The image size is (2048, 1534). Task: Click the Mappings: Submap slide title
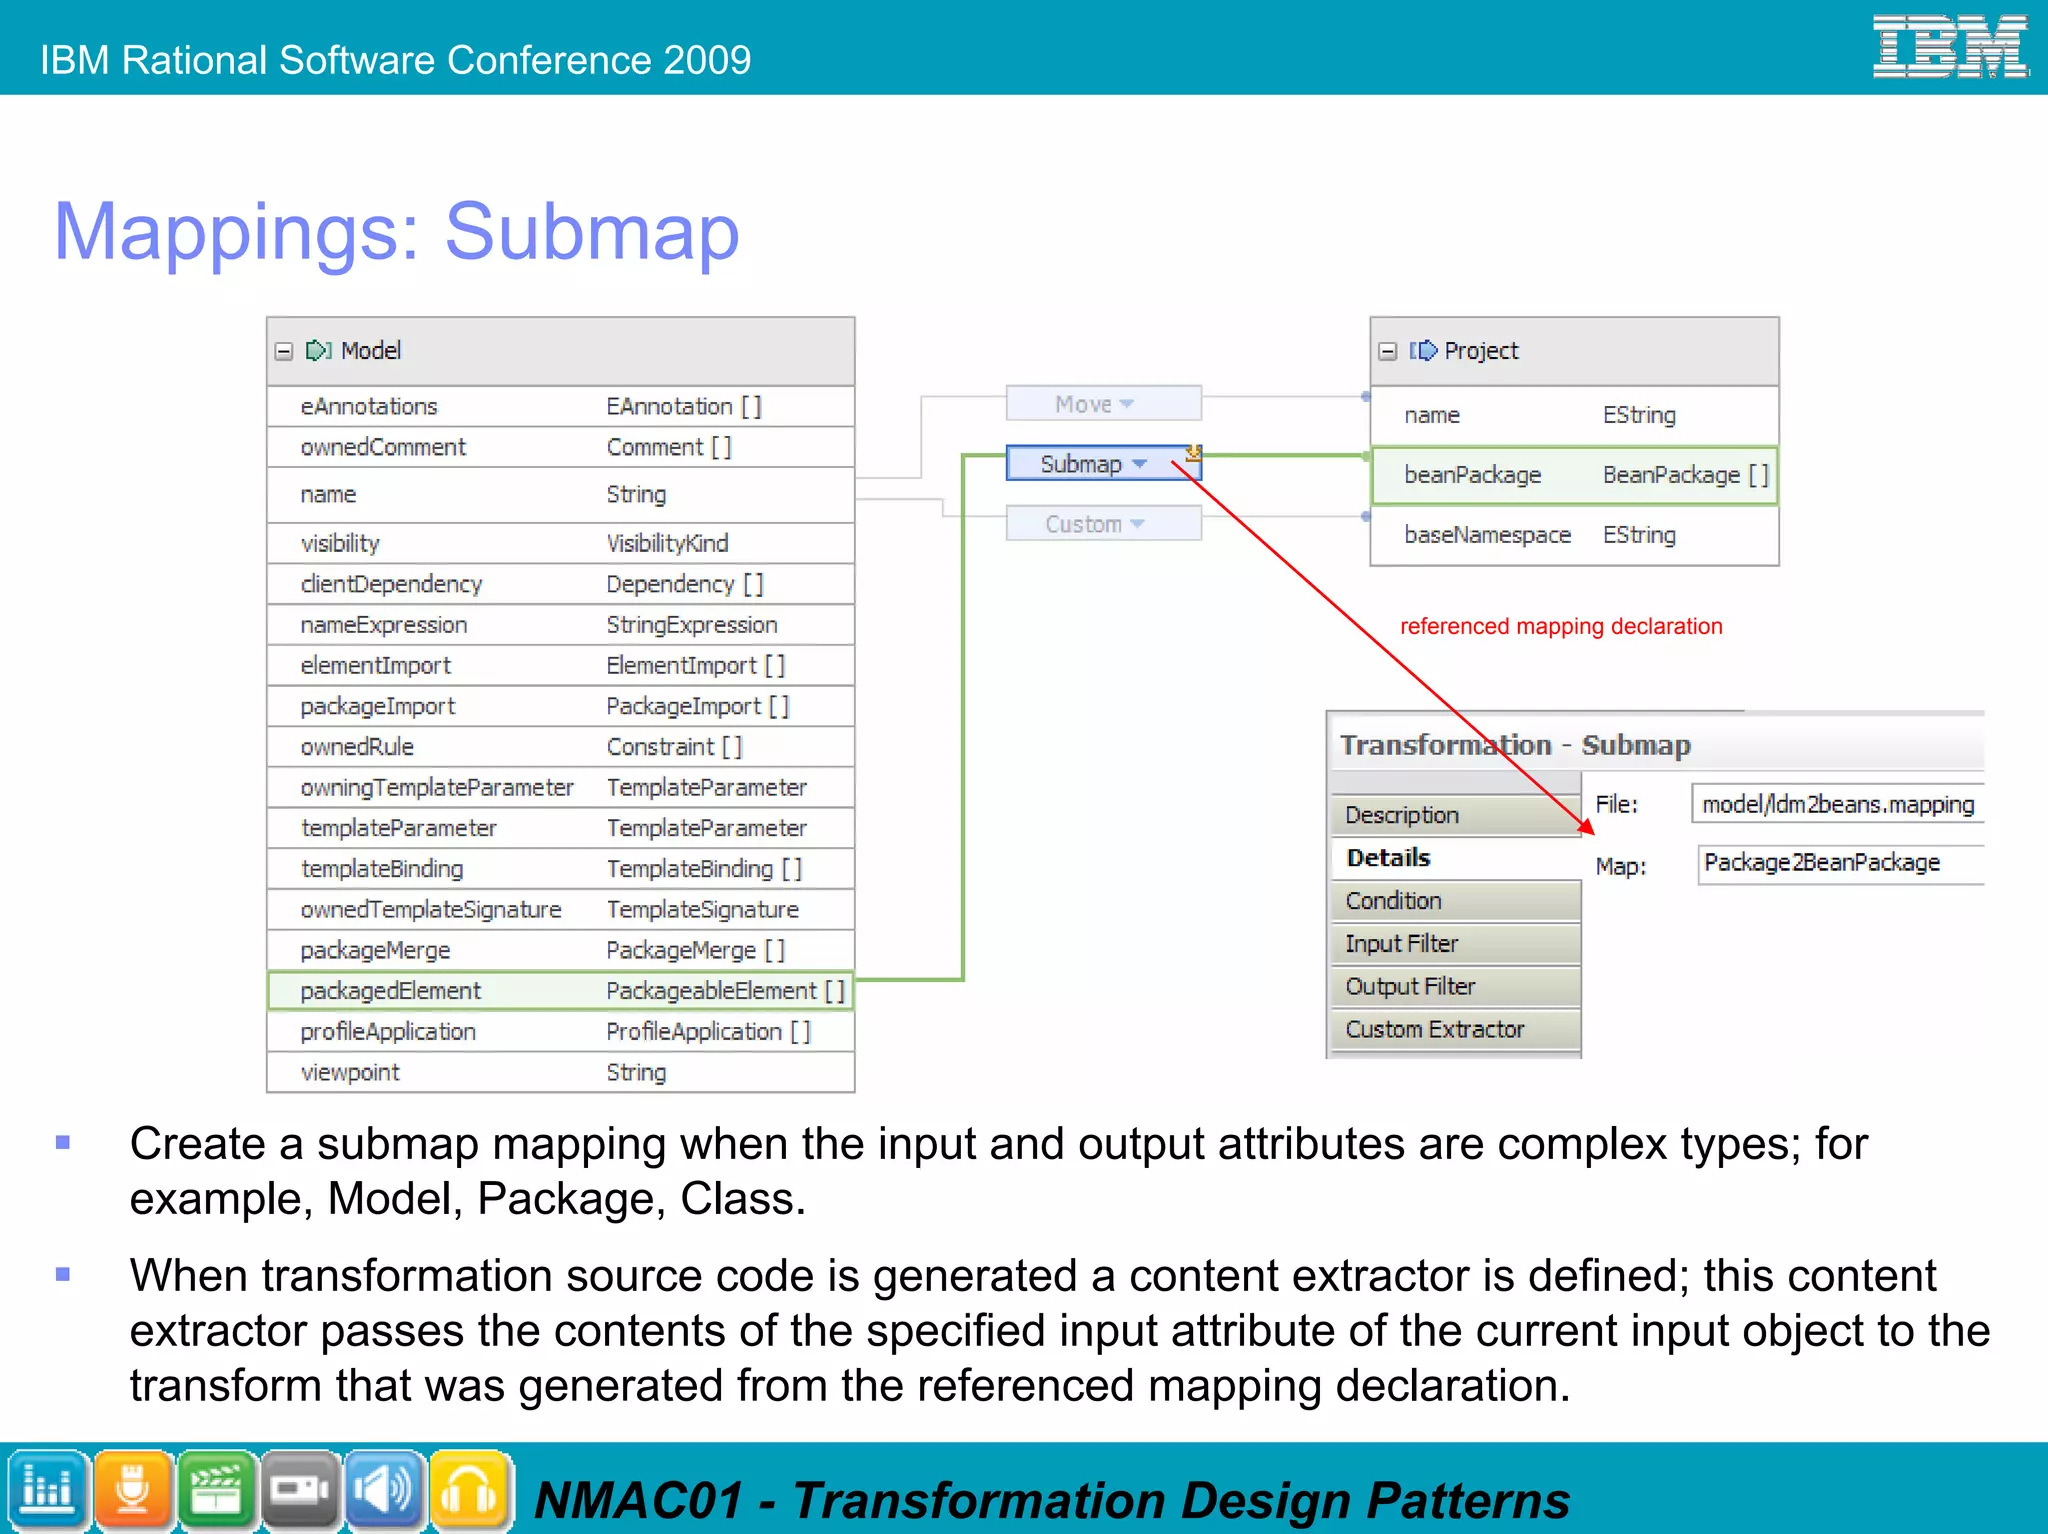[x=397, y=232]
